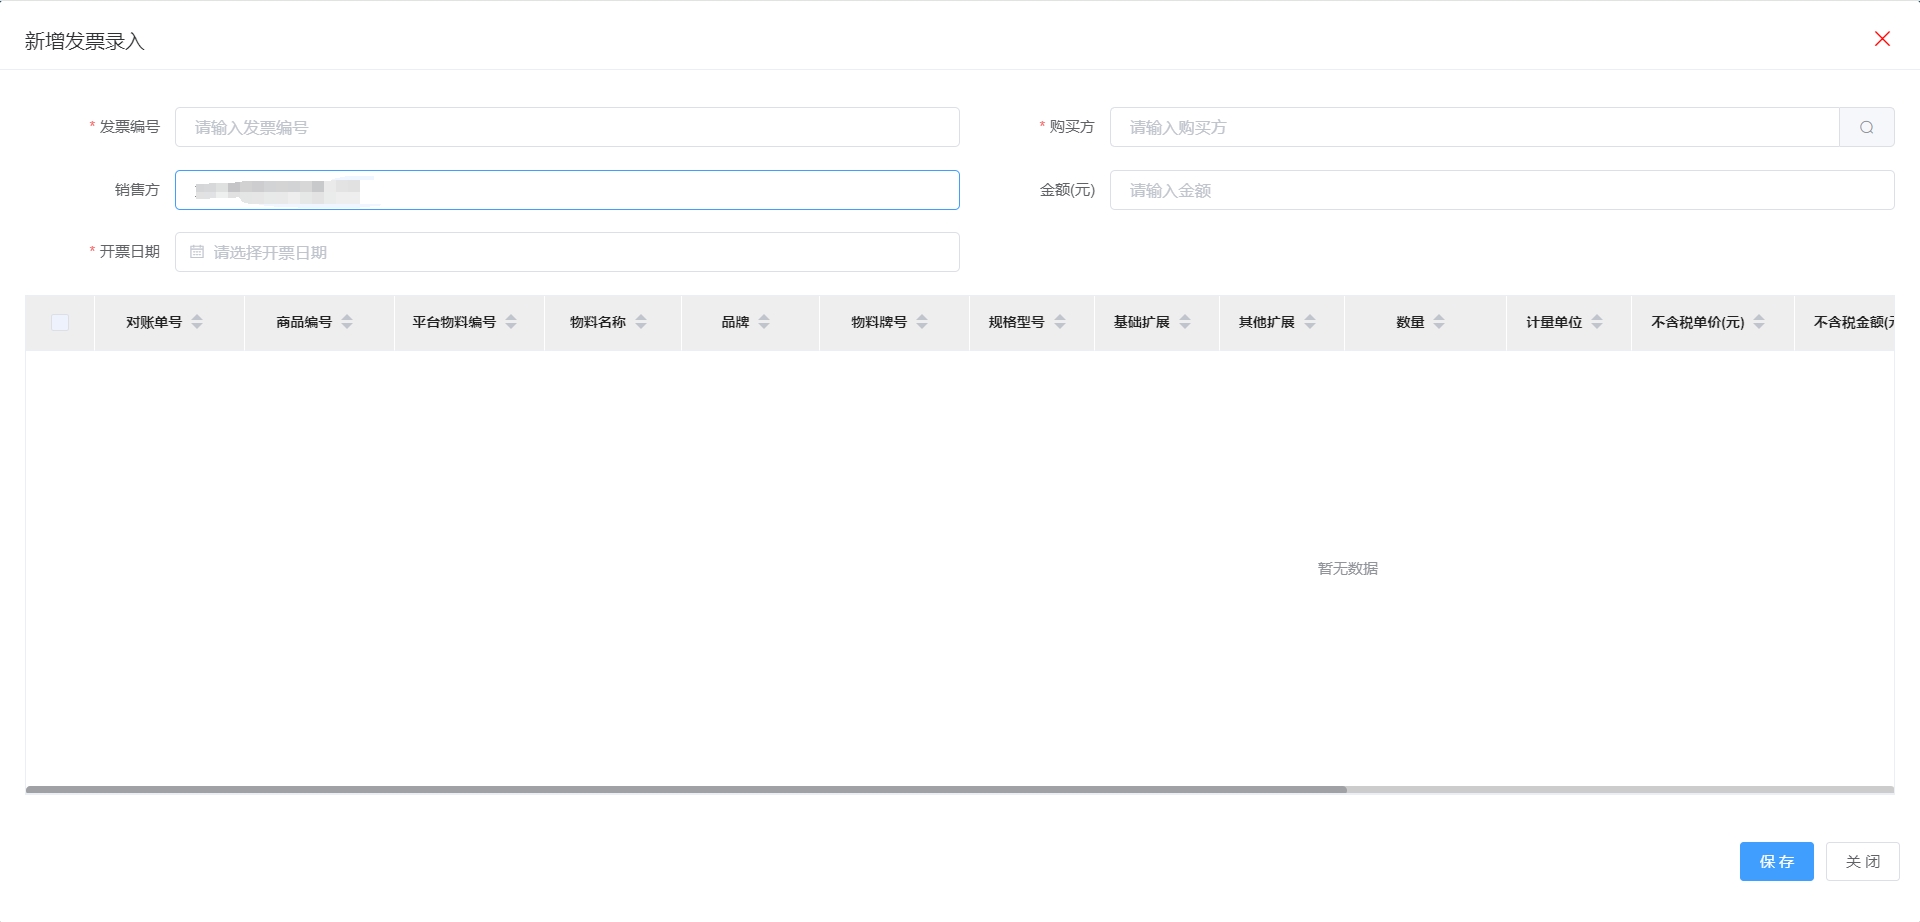Close the 新增发票录入 dialog with red X
The height and width of the screenshot is (922, 1920).
pos(1881,39)
